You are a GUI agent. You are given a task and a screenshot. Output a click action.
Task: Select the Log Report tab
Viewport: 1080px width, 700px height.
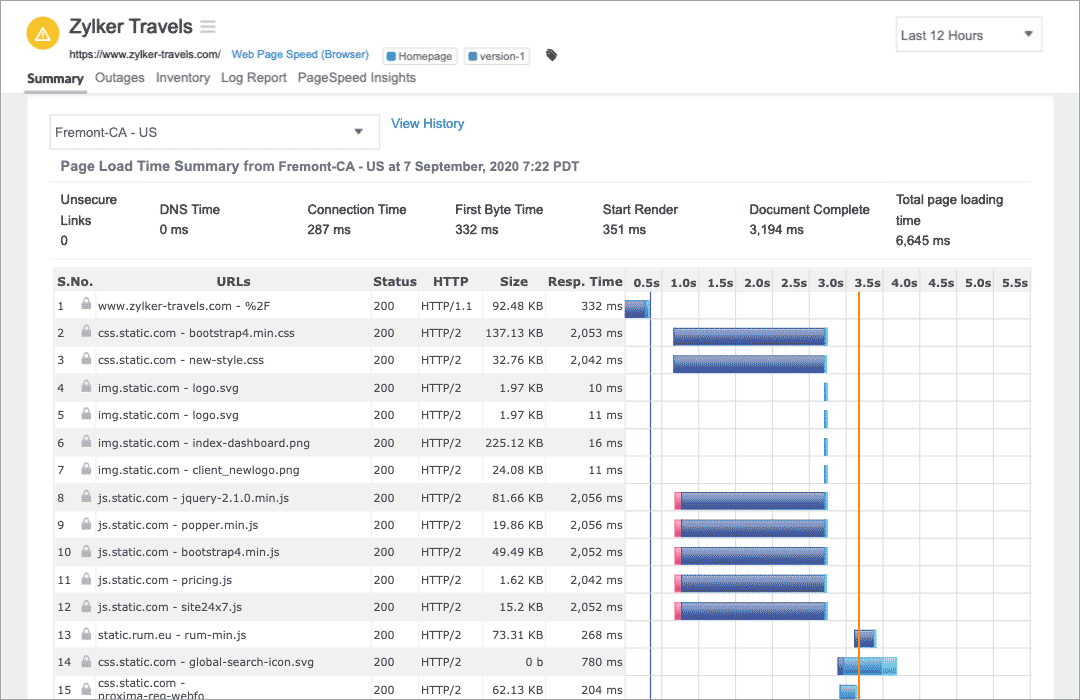pos(253,78)
